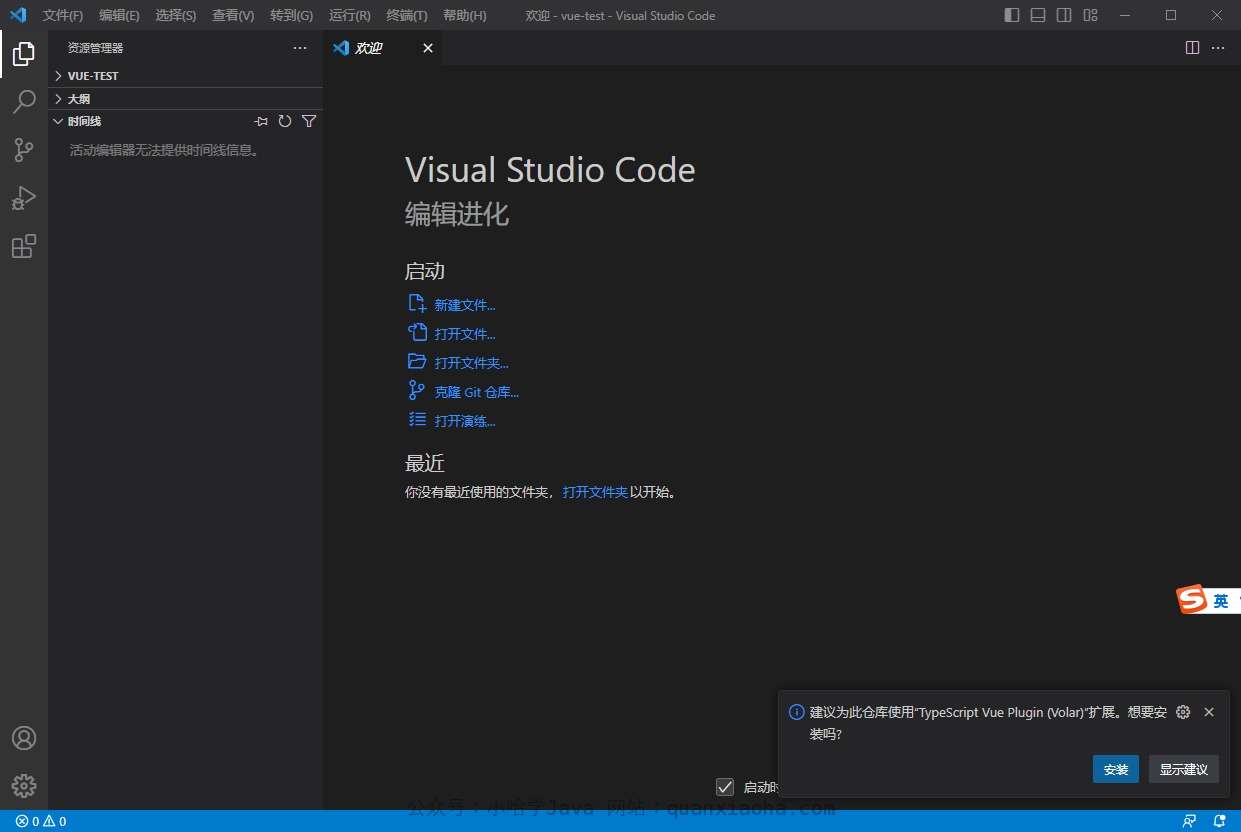
Task: Open the Manage gear icon
Action: pyautogui.click(x=24, y=786)
